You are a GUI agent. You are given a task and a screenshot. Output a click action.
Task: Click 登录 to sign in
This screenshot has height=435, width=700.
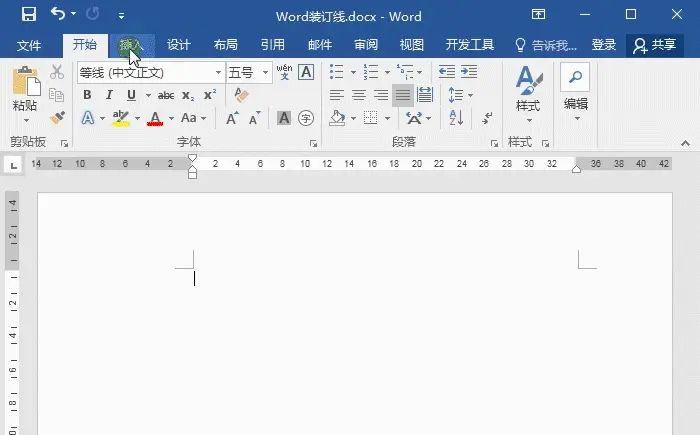point(604,45)
